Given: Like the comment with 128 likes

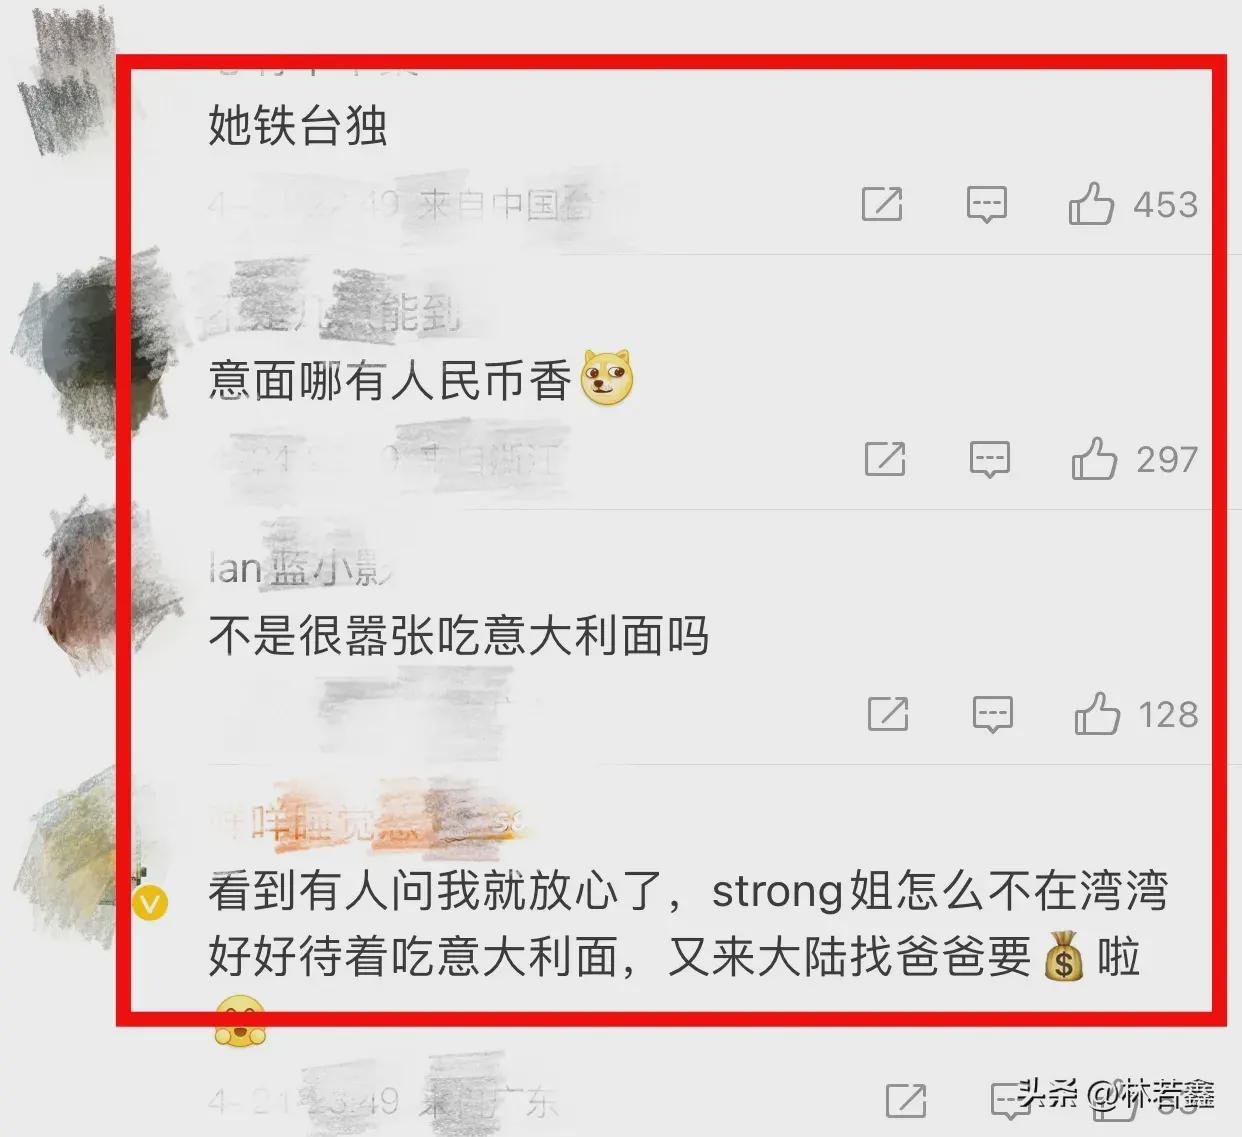Looking at the screenshot, I should click(x=1097, y=714).
